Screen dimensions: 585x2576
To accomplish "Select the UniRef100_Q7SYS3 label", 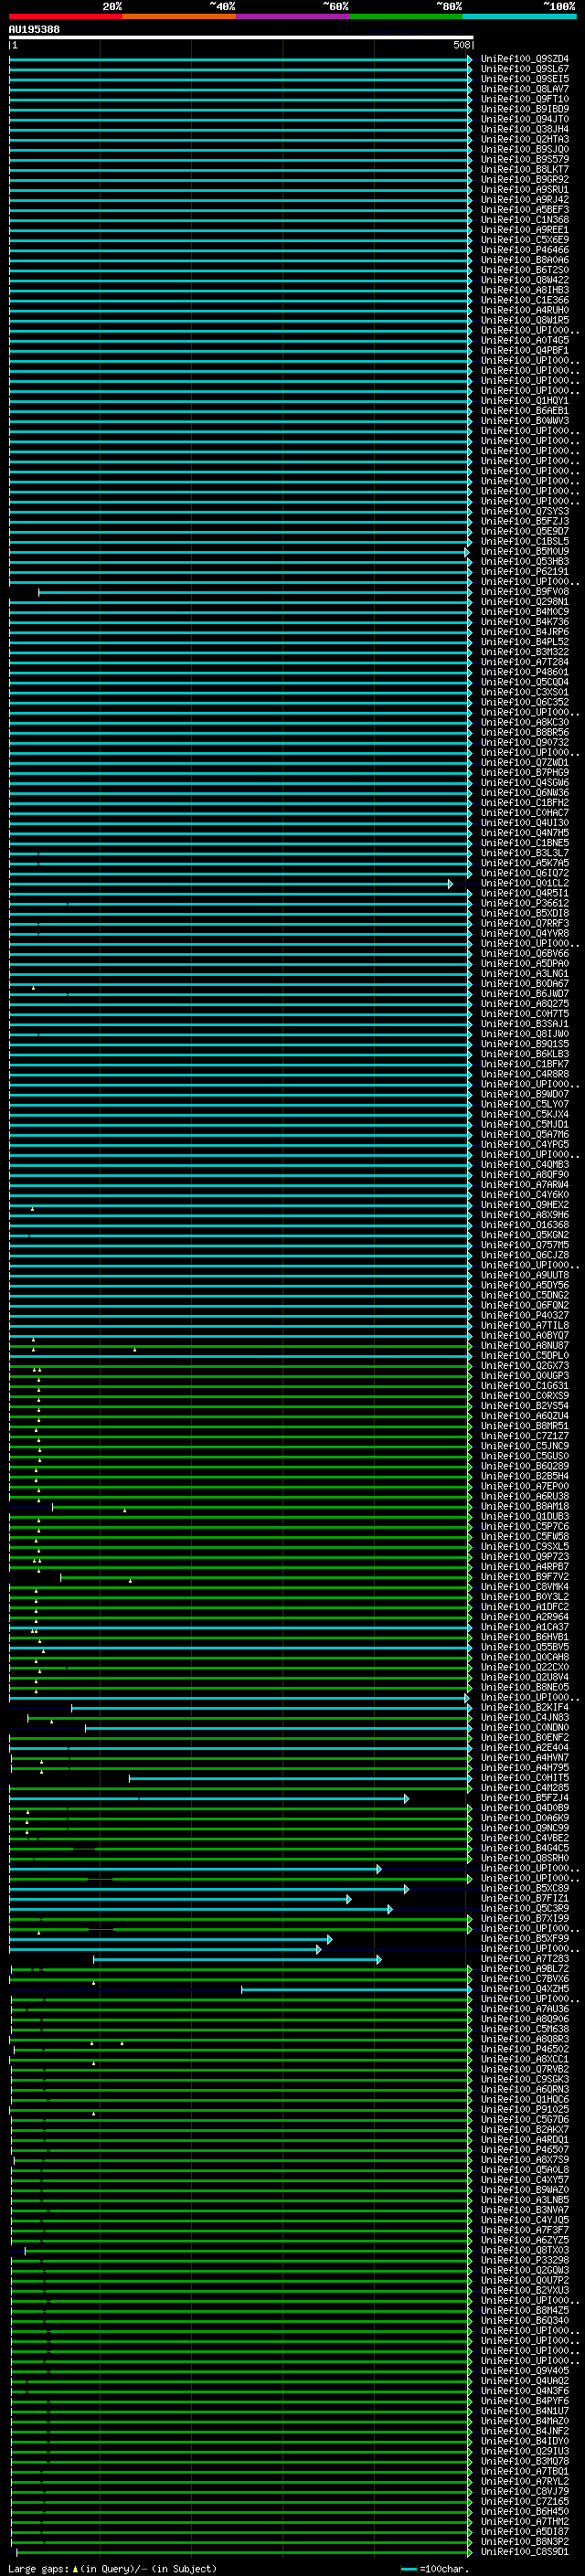I will click(x=524, y=511).
